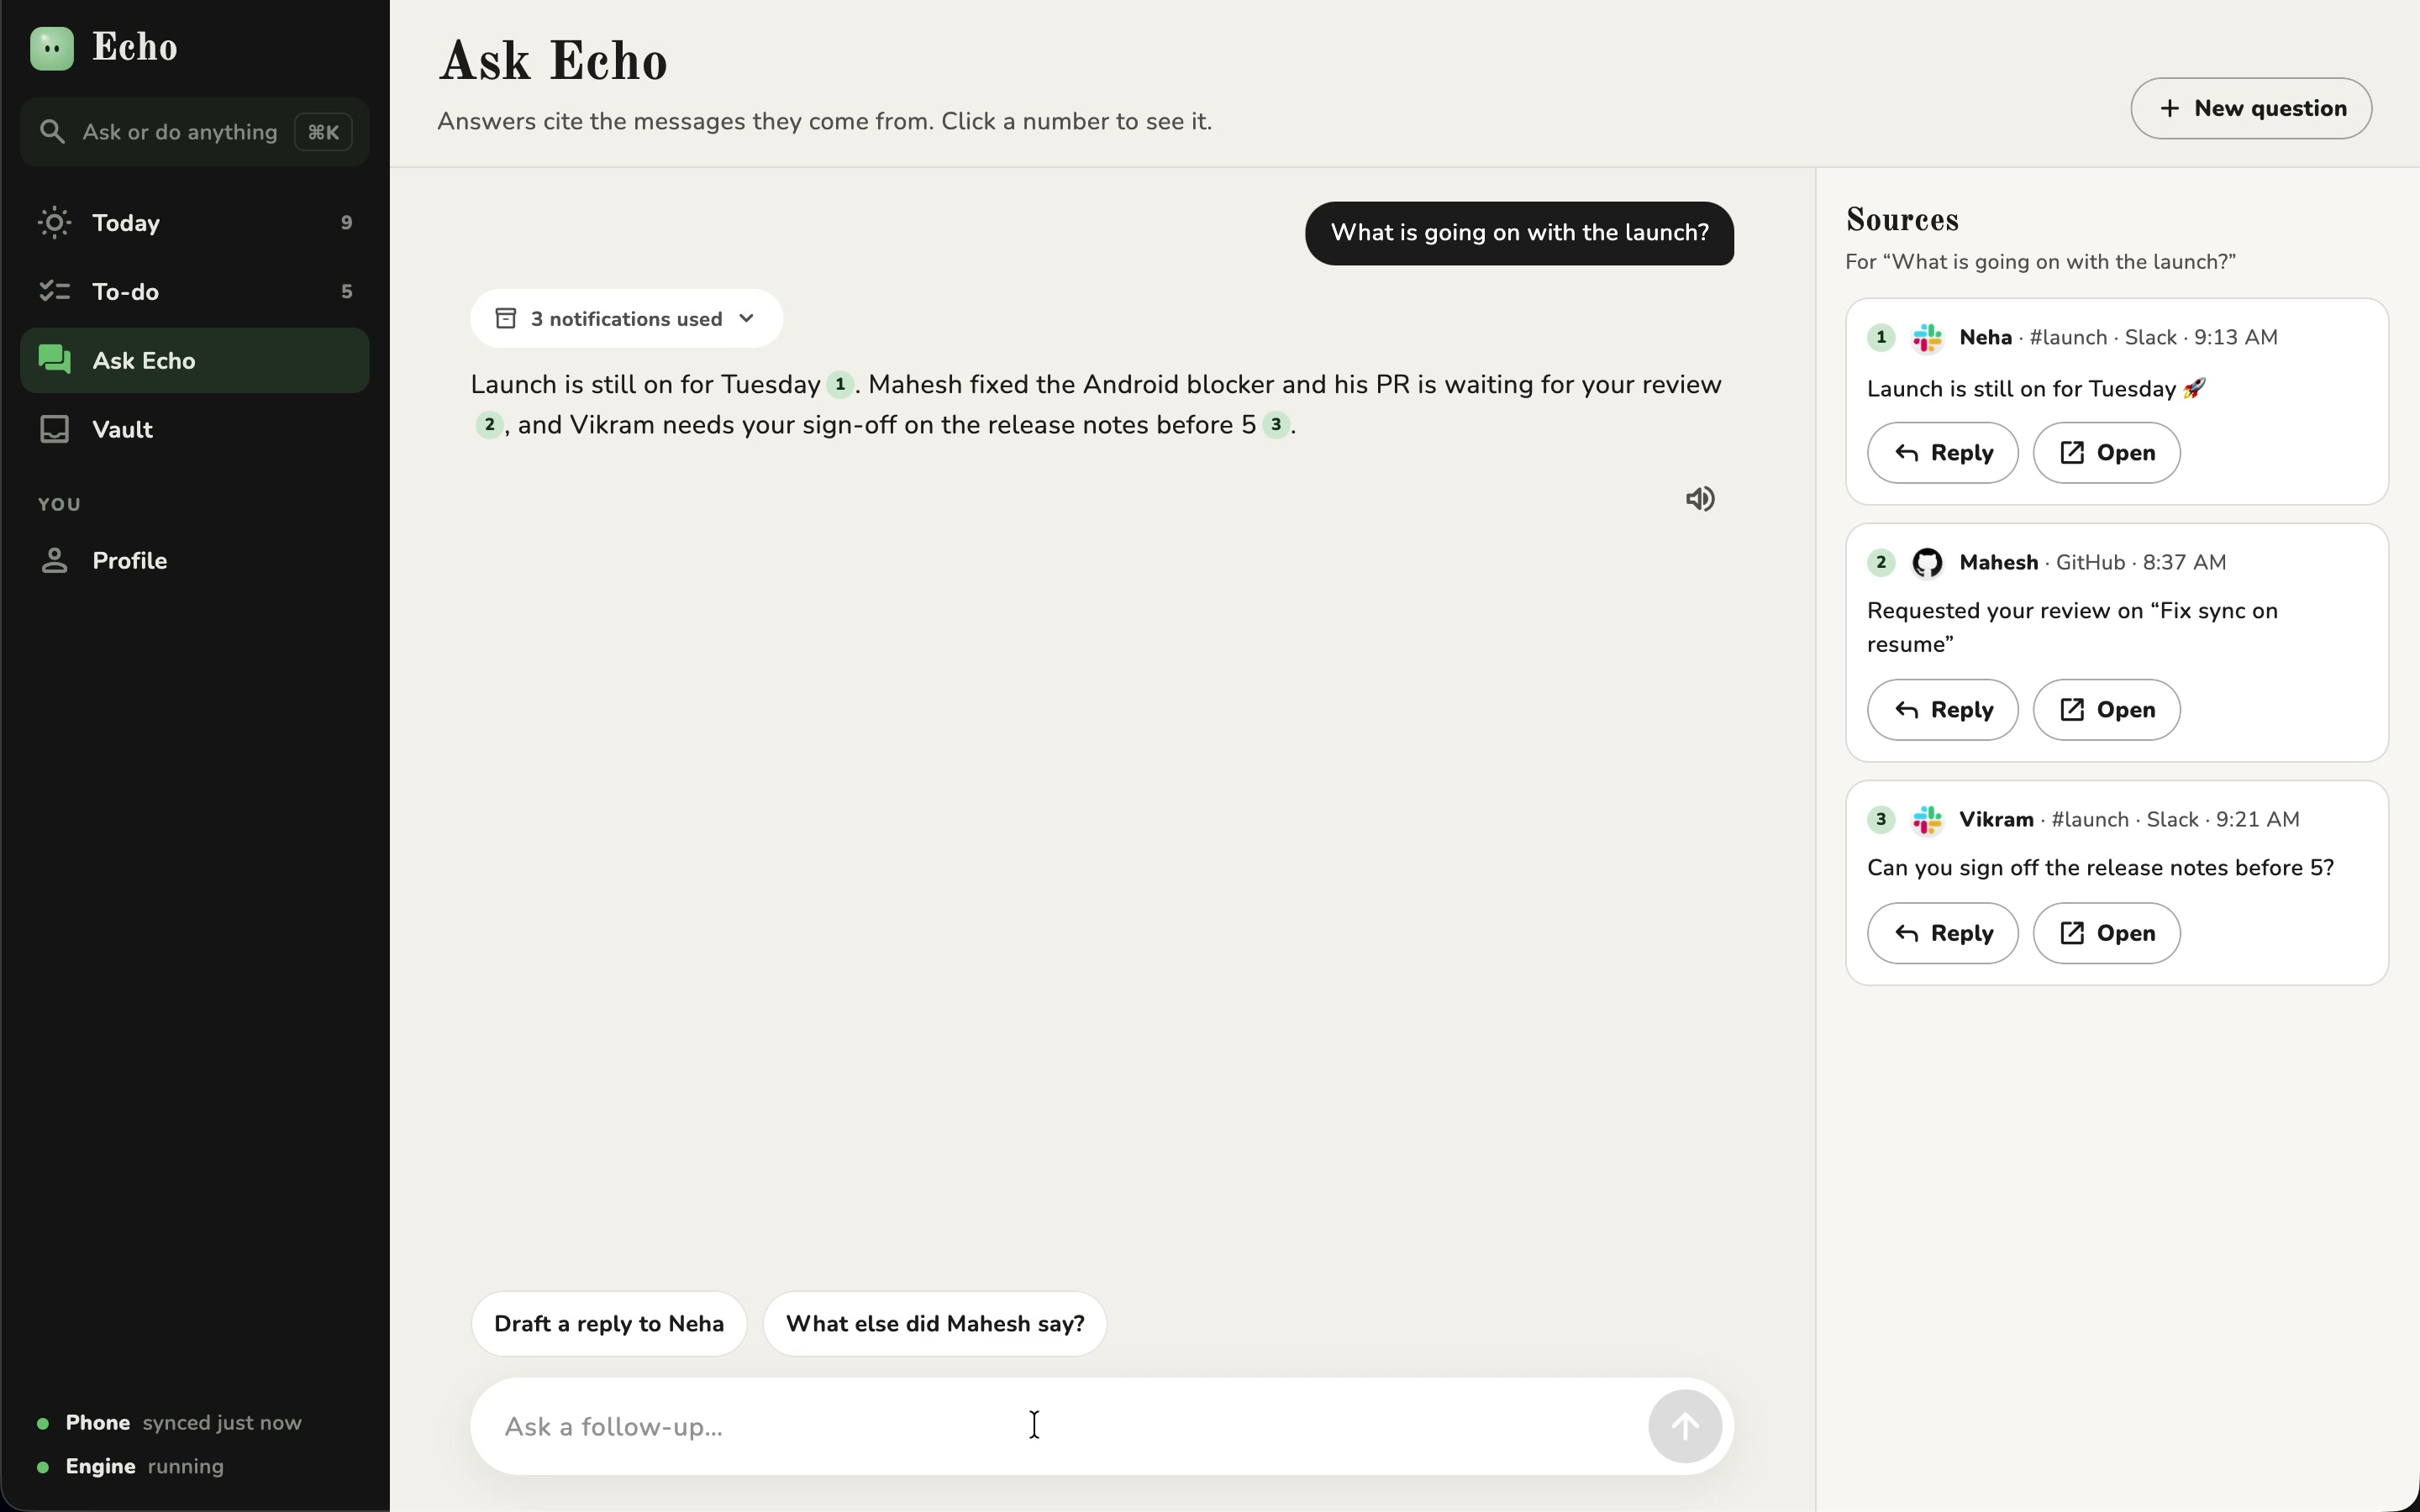Open the Vault section
Image resolution: width=2420 pixels, height=1512 pixels.
pyautogui.click(x=195, y=429)
